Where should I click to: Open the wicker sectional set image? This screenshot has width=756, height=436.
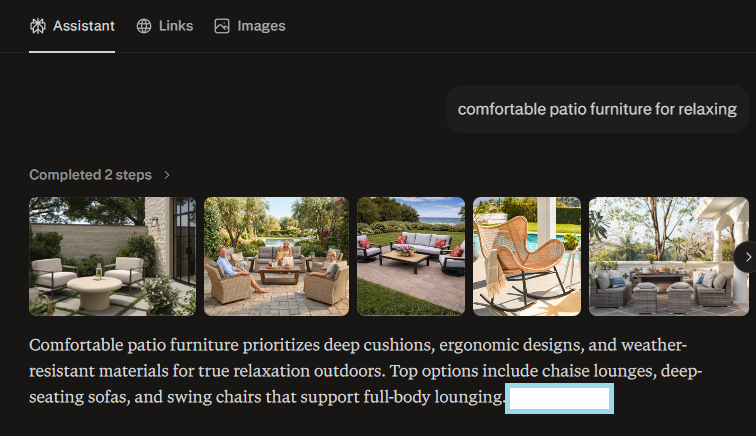point(669,257)
